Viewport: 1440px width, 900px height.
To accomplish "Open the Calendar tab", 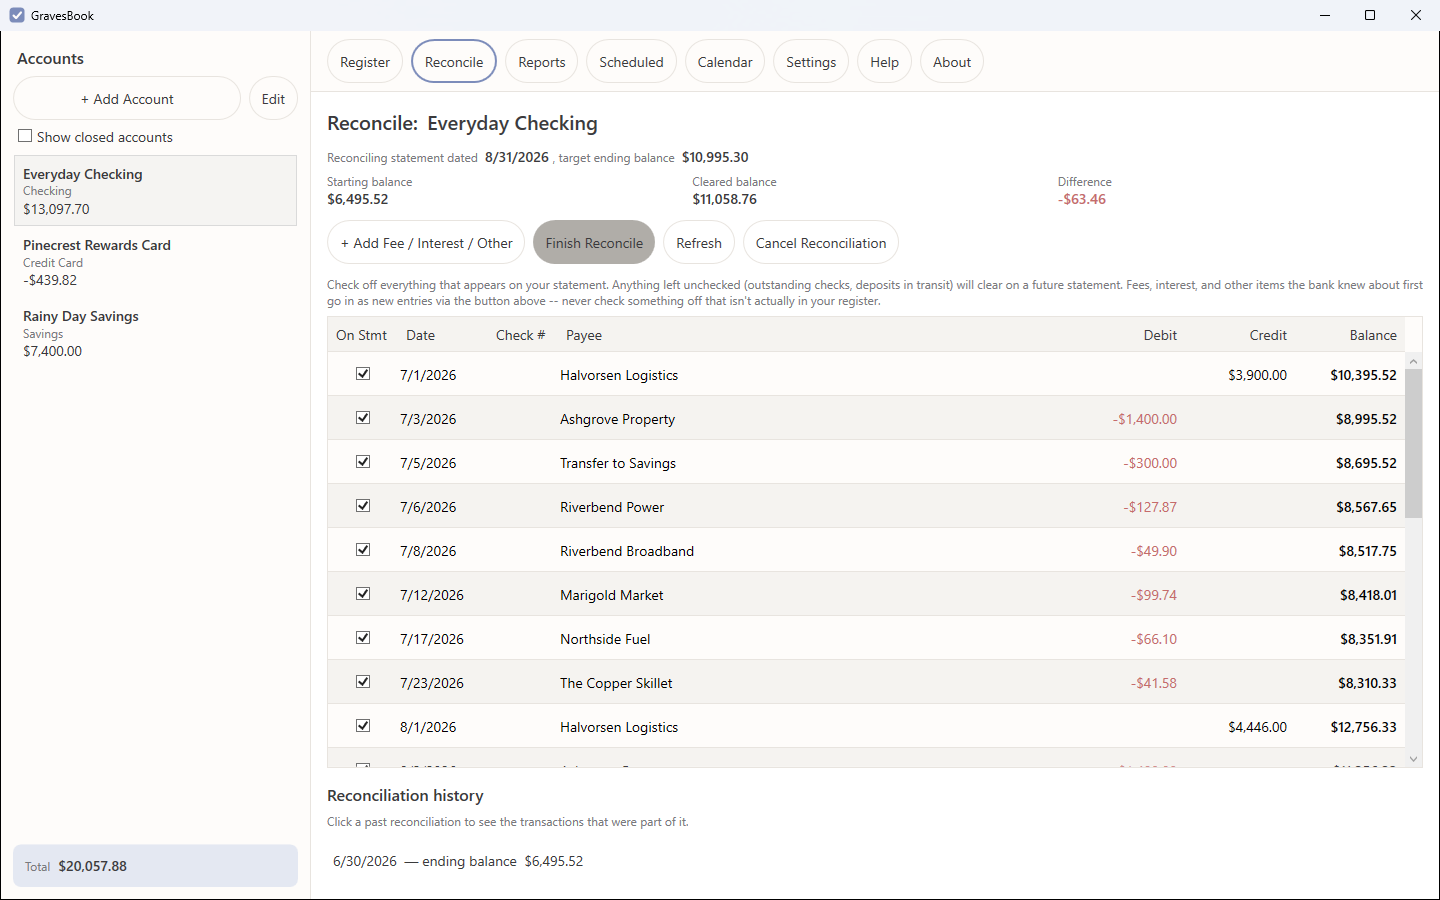I will coord(725,62).
